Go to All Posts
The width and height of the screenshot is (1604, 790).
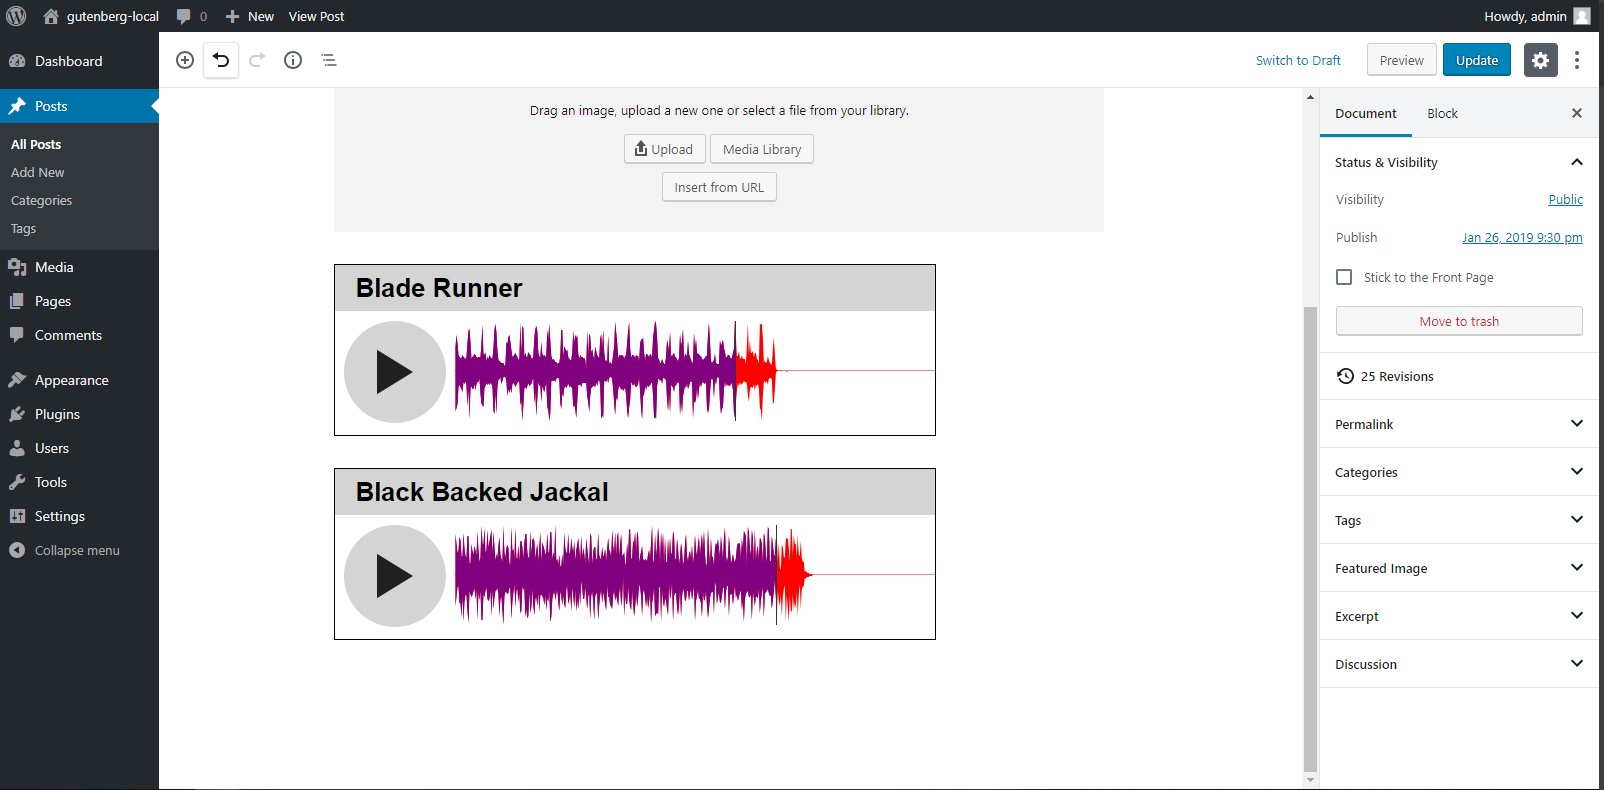tap(36, 144)
